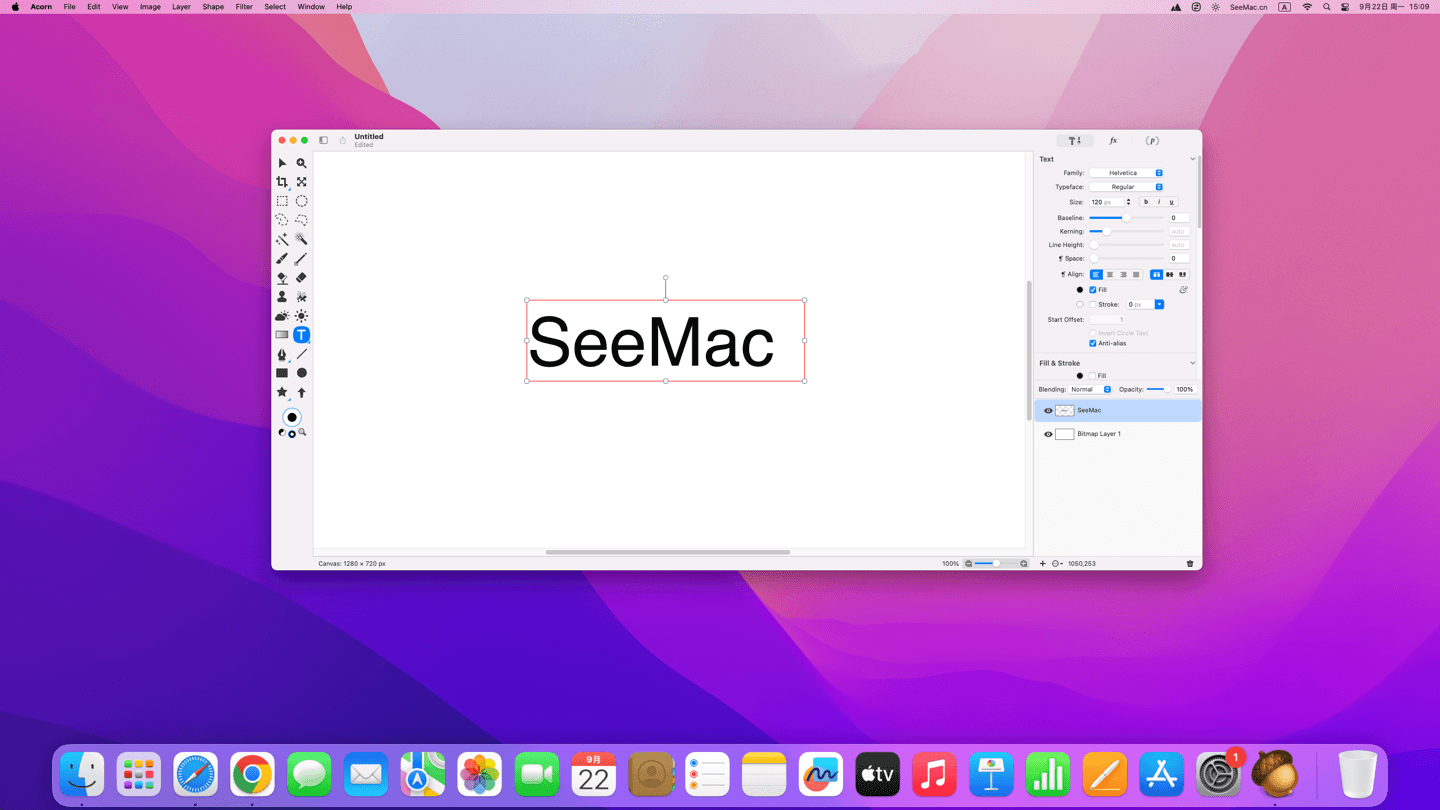Open the Blending mode dropdown
Image resolution: width=1440 pixels, height=810 pixels.
pos(1090,389)
